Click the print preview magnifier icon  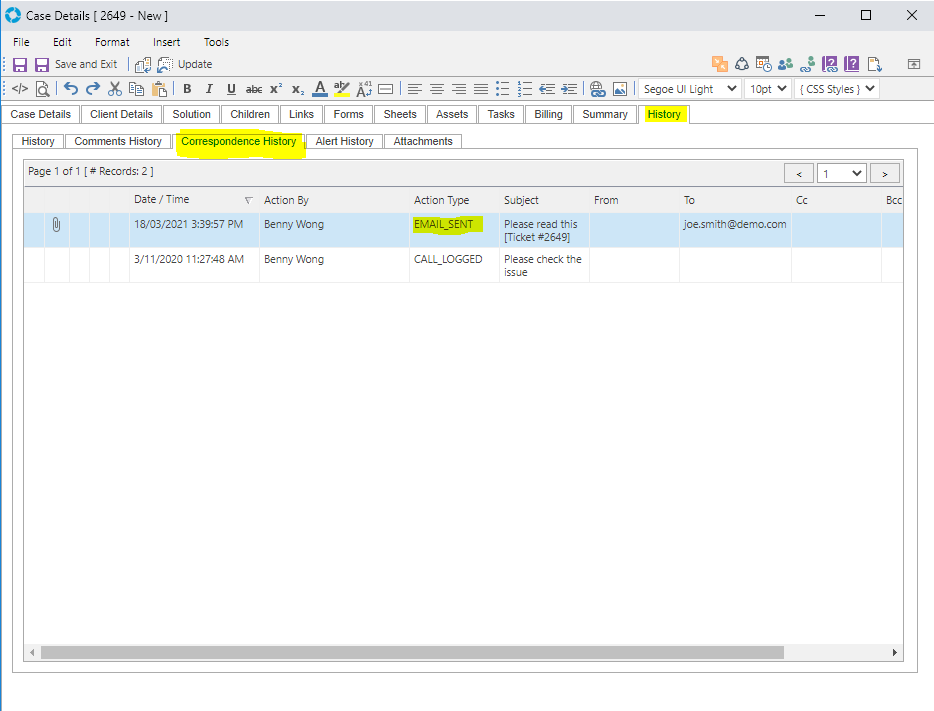click(42, 89)
